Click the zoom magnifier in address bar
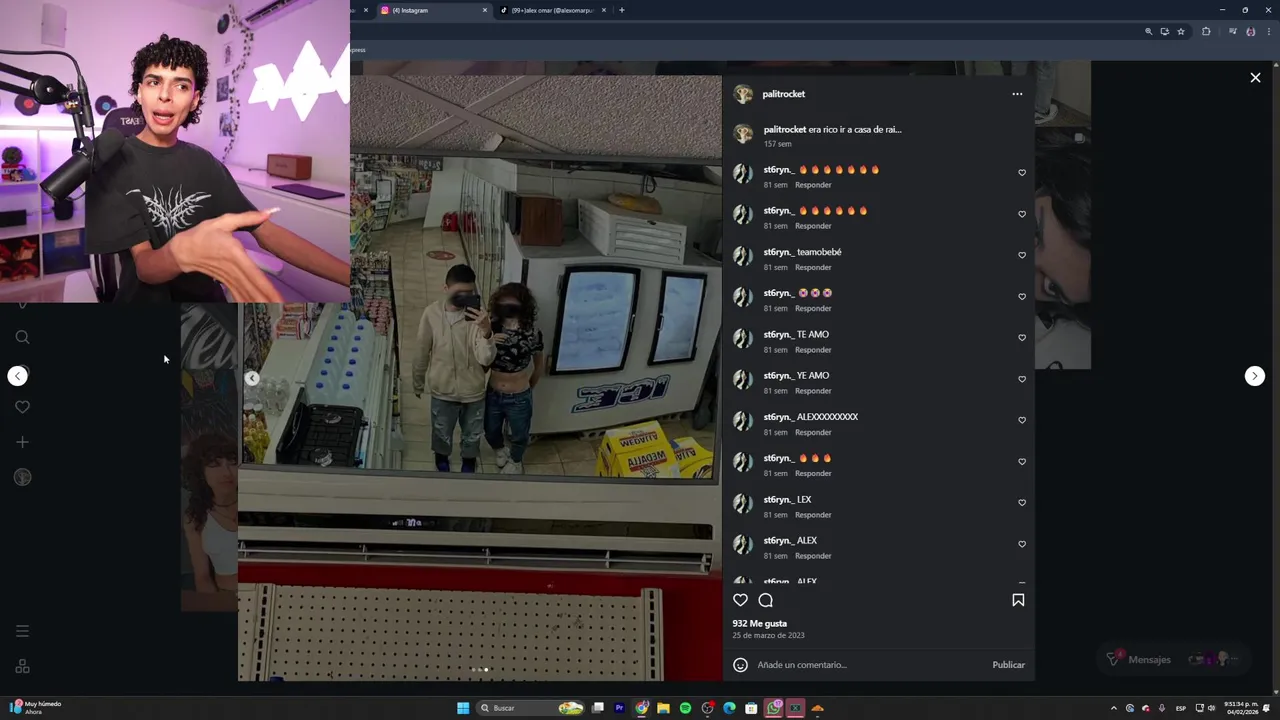Viewport: 1280px width, 720px height. tap(1148, 32)
